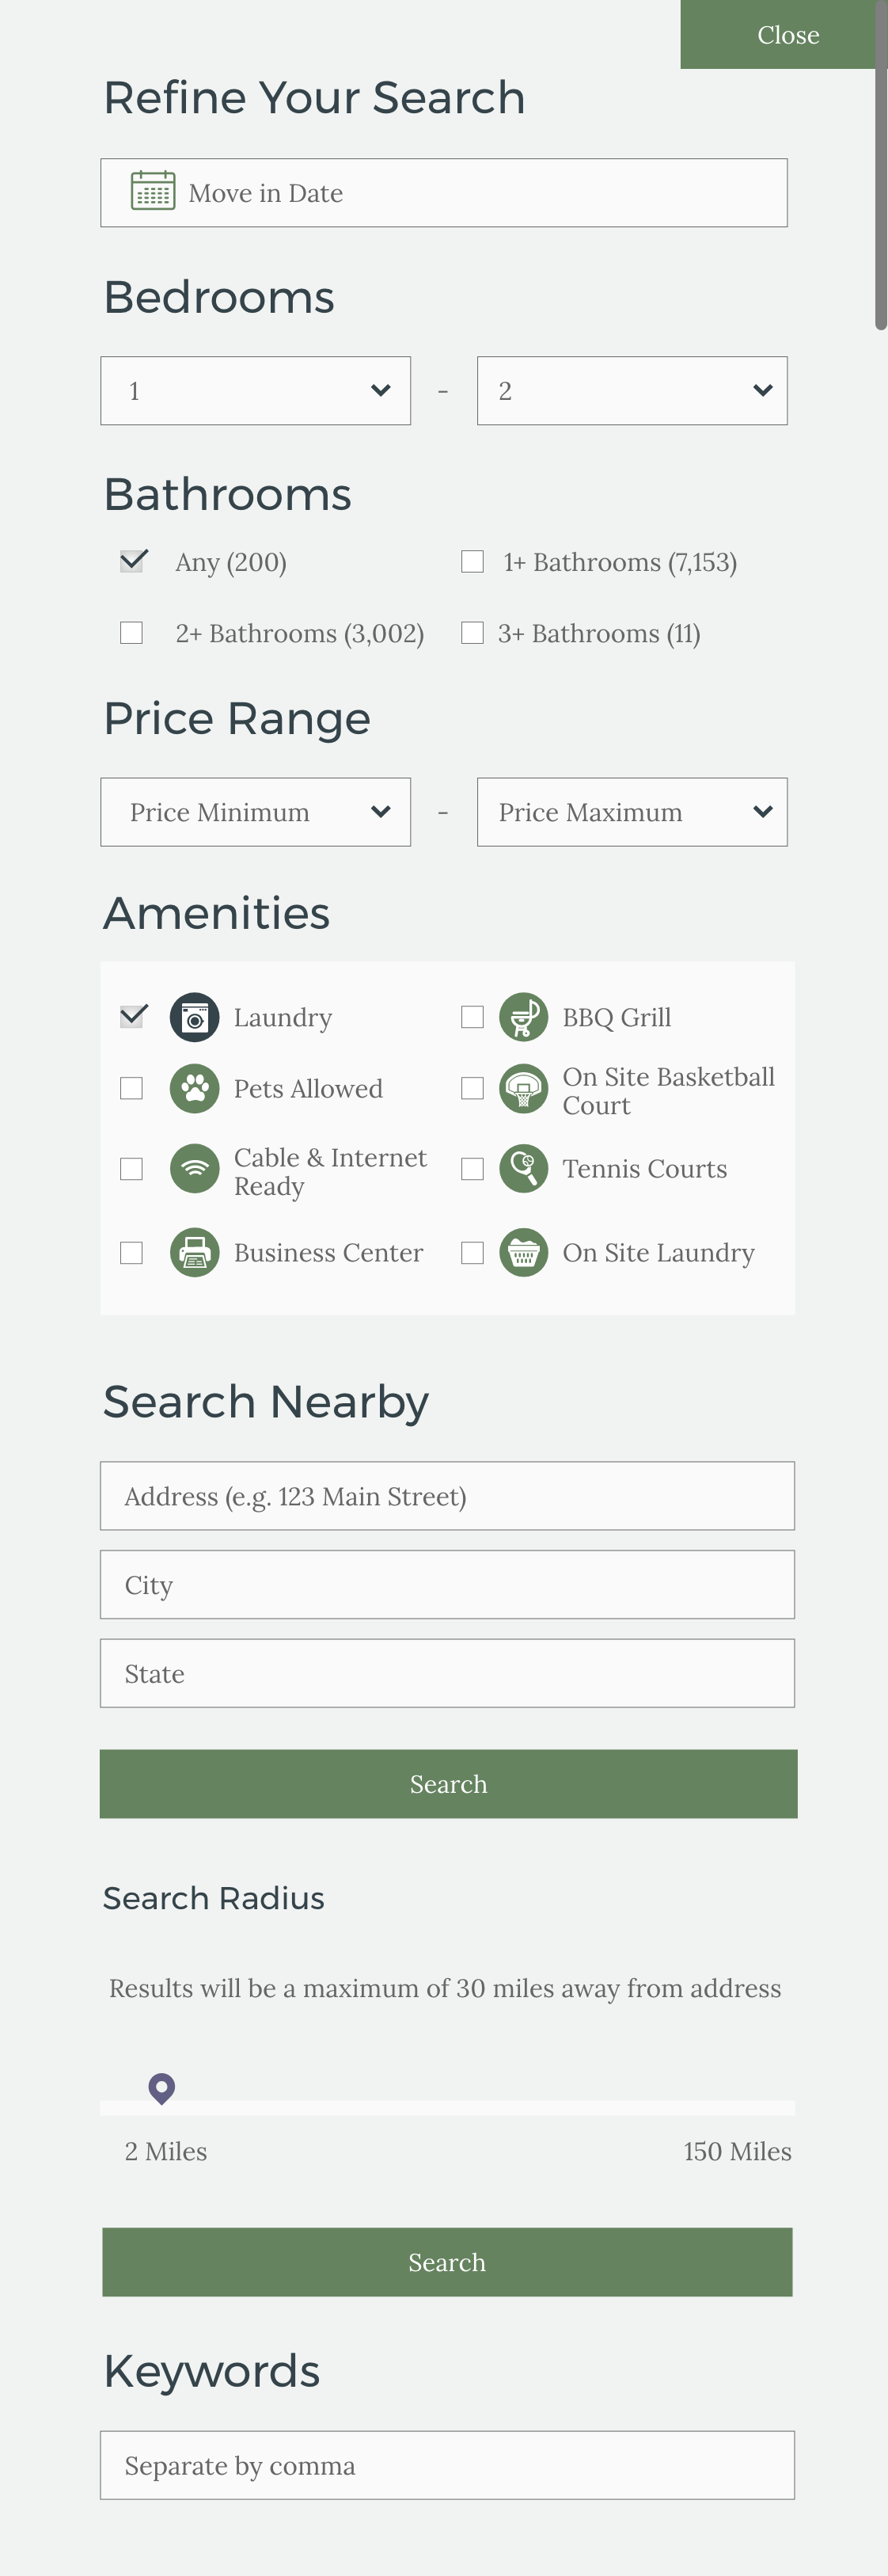Click the Tennis Courts racket icon
This screenshot has width=888, height=2576.
coord(523,1169)
